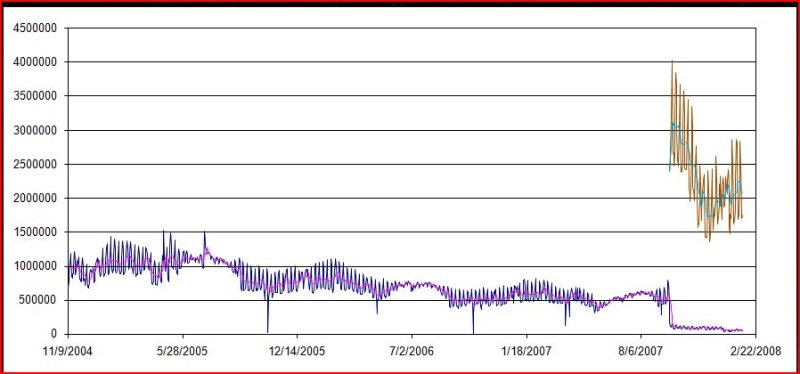
Task: Click the 8/6/2007 date label
Action: pyautogui.click(x=641, y=352)
